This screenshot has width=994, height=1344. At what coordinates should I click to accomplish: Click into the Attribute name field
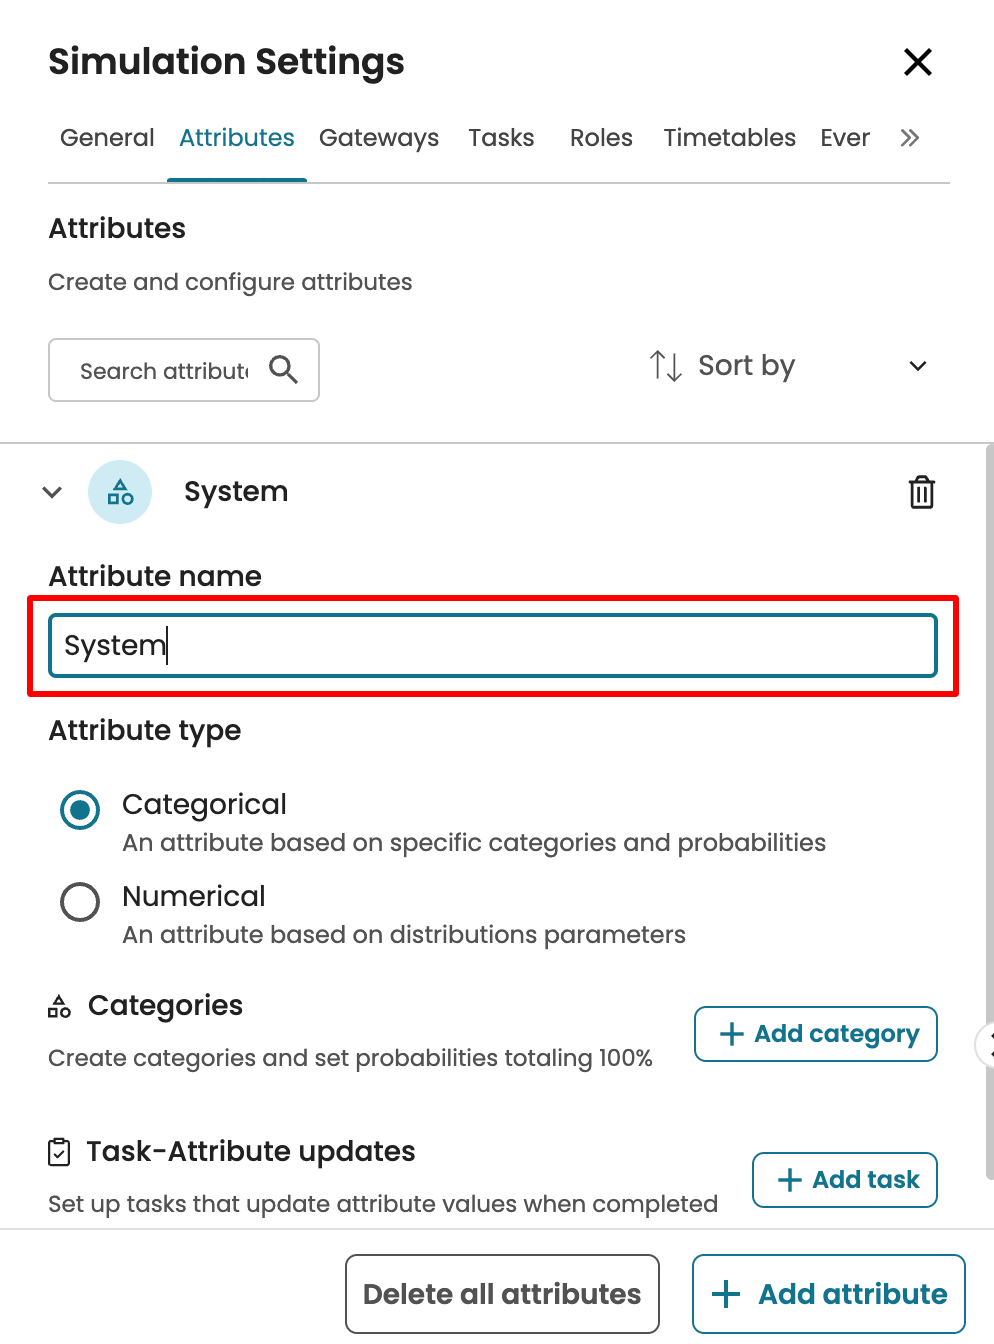click(493, 646)
